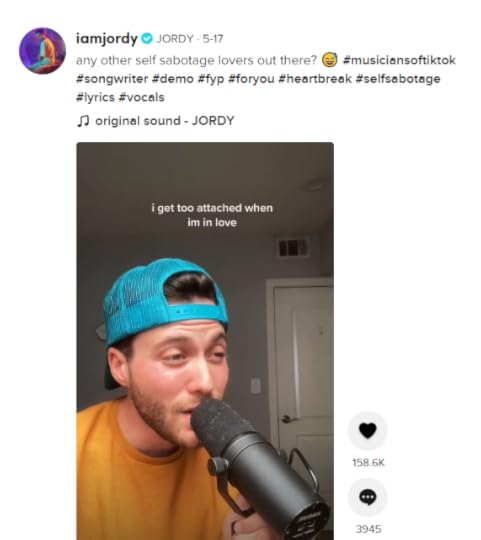The width and height of the screenshot is (481, 540).
Task: Open hashtag #songwriter
Action: point(112,79)
